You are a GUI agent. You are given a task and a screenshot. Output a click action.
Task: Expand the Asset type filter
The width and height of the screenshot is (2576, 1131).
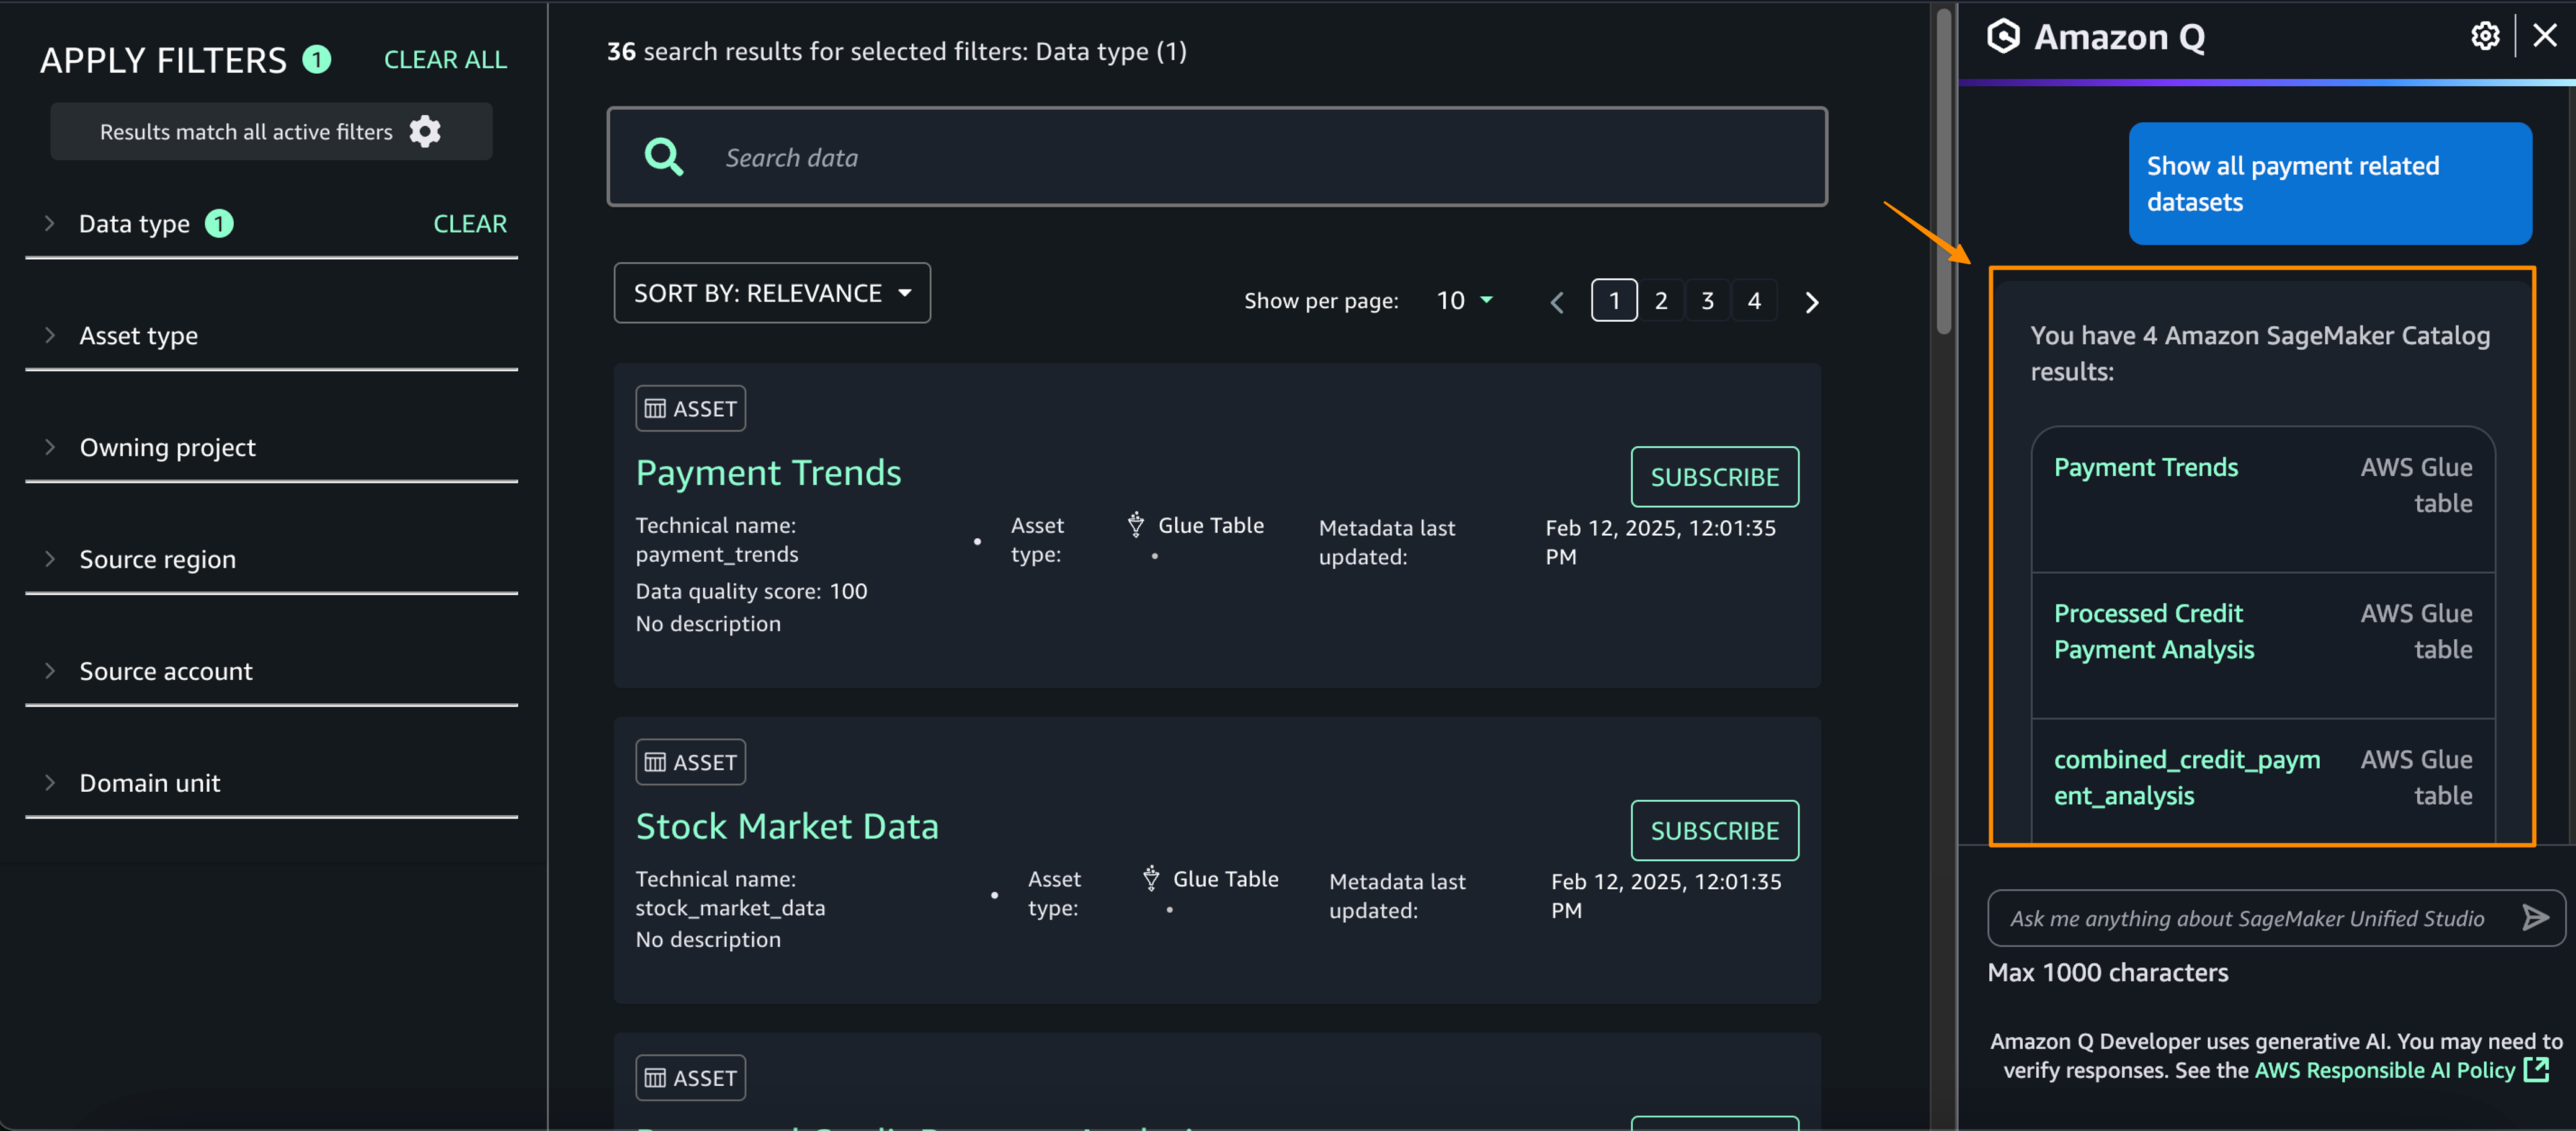(x=139, y=336)
